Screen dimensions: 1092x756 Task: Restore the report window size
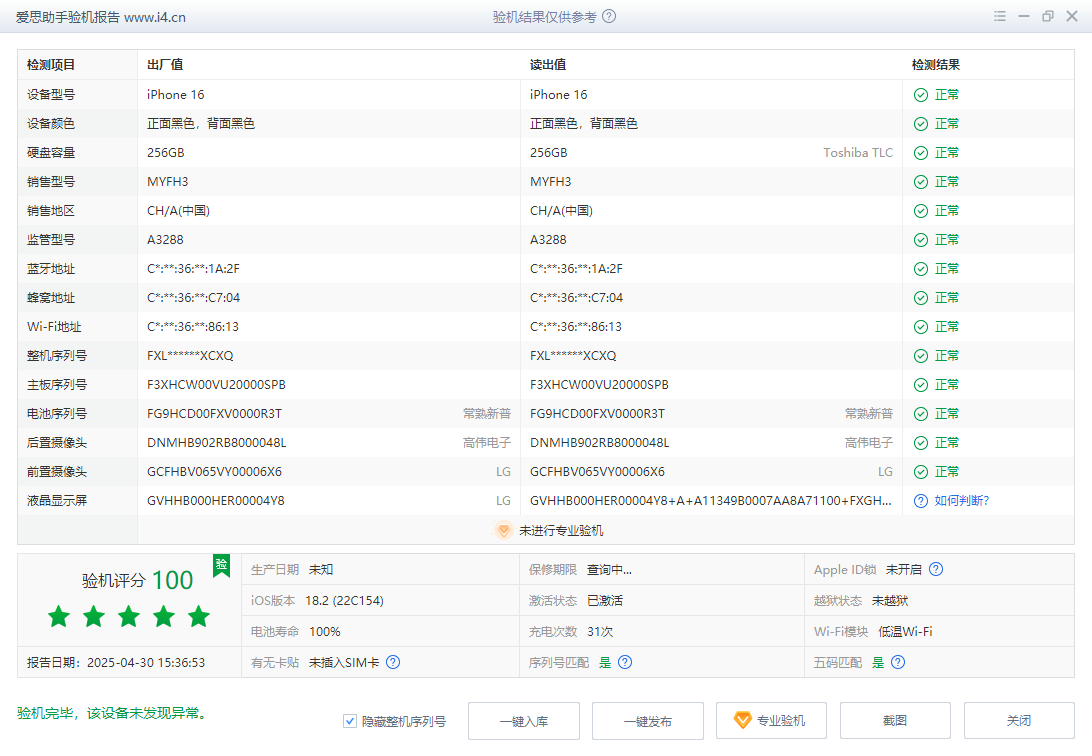point(1047,16)
